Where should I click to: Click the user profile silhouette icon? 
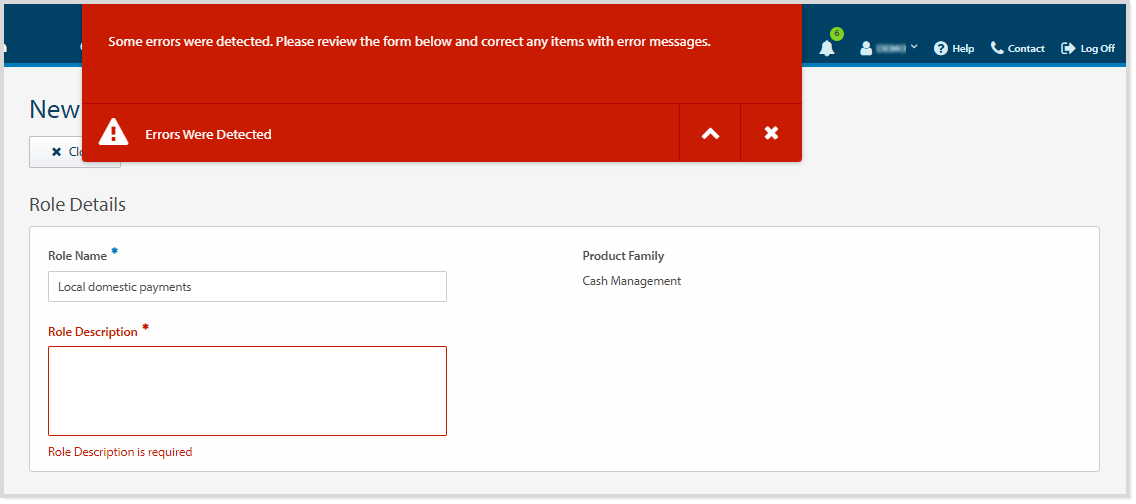tap(866, 48)
